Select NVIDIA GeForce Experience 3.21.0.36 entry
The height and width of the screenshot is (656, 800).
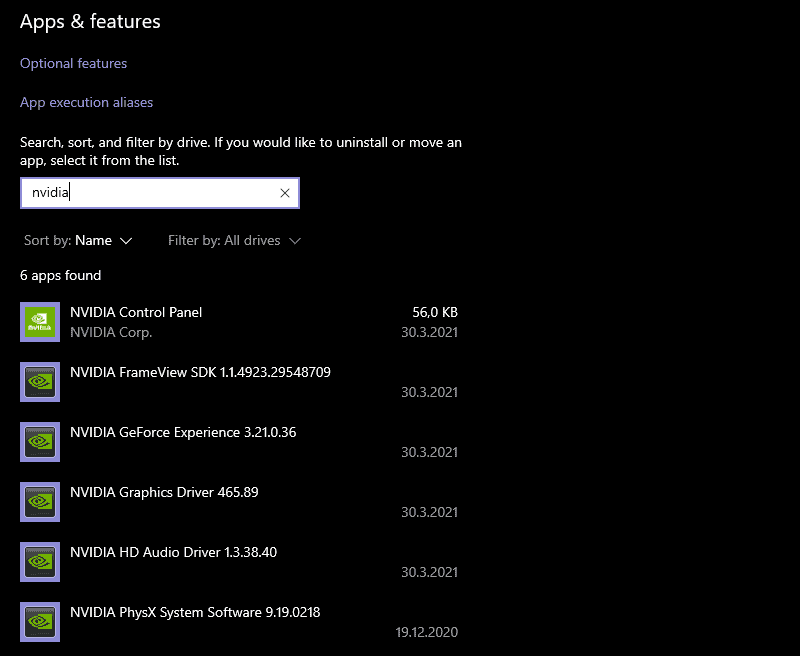point(183,432)
